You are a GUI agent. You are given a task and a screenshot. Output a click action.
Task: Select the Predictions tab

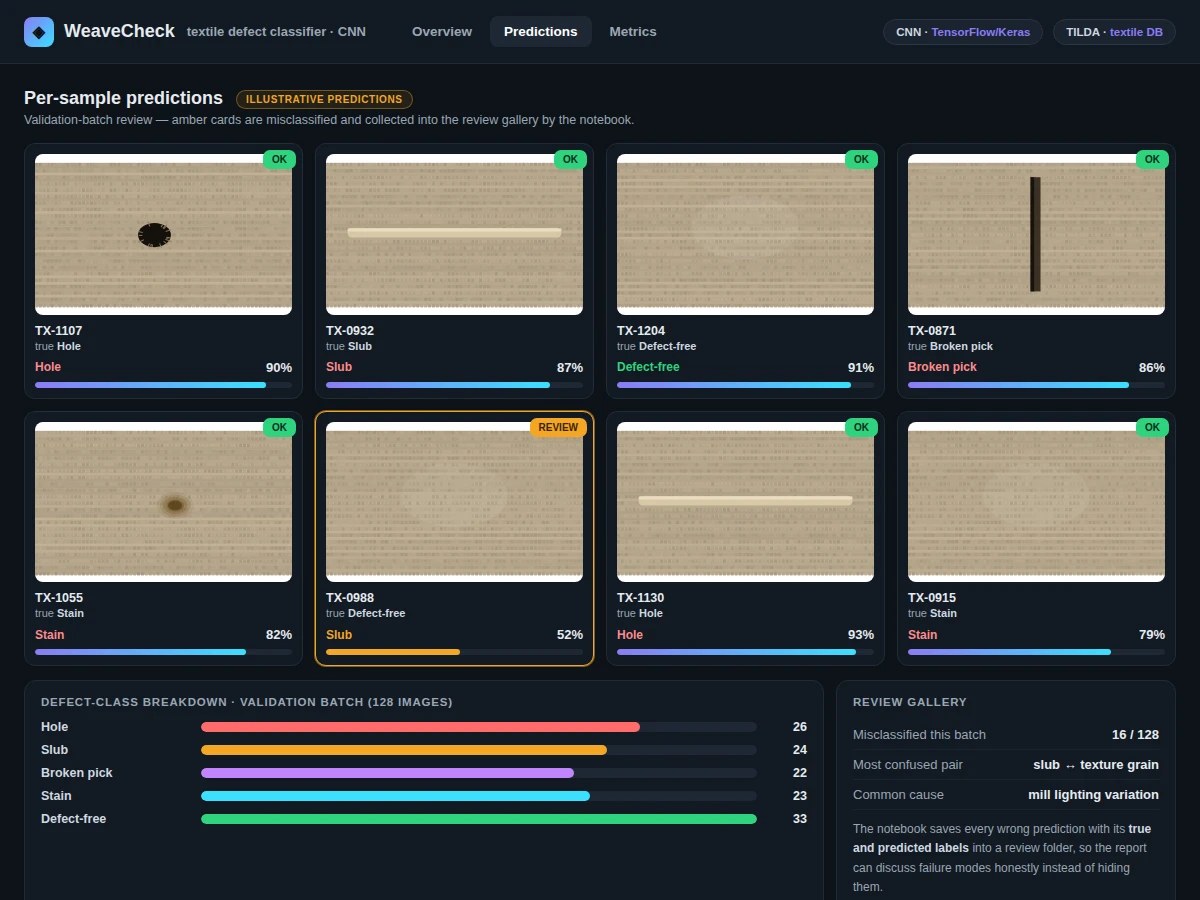[x=540, y=32]
